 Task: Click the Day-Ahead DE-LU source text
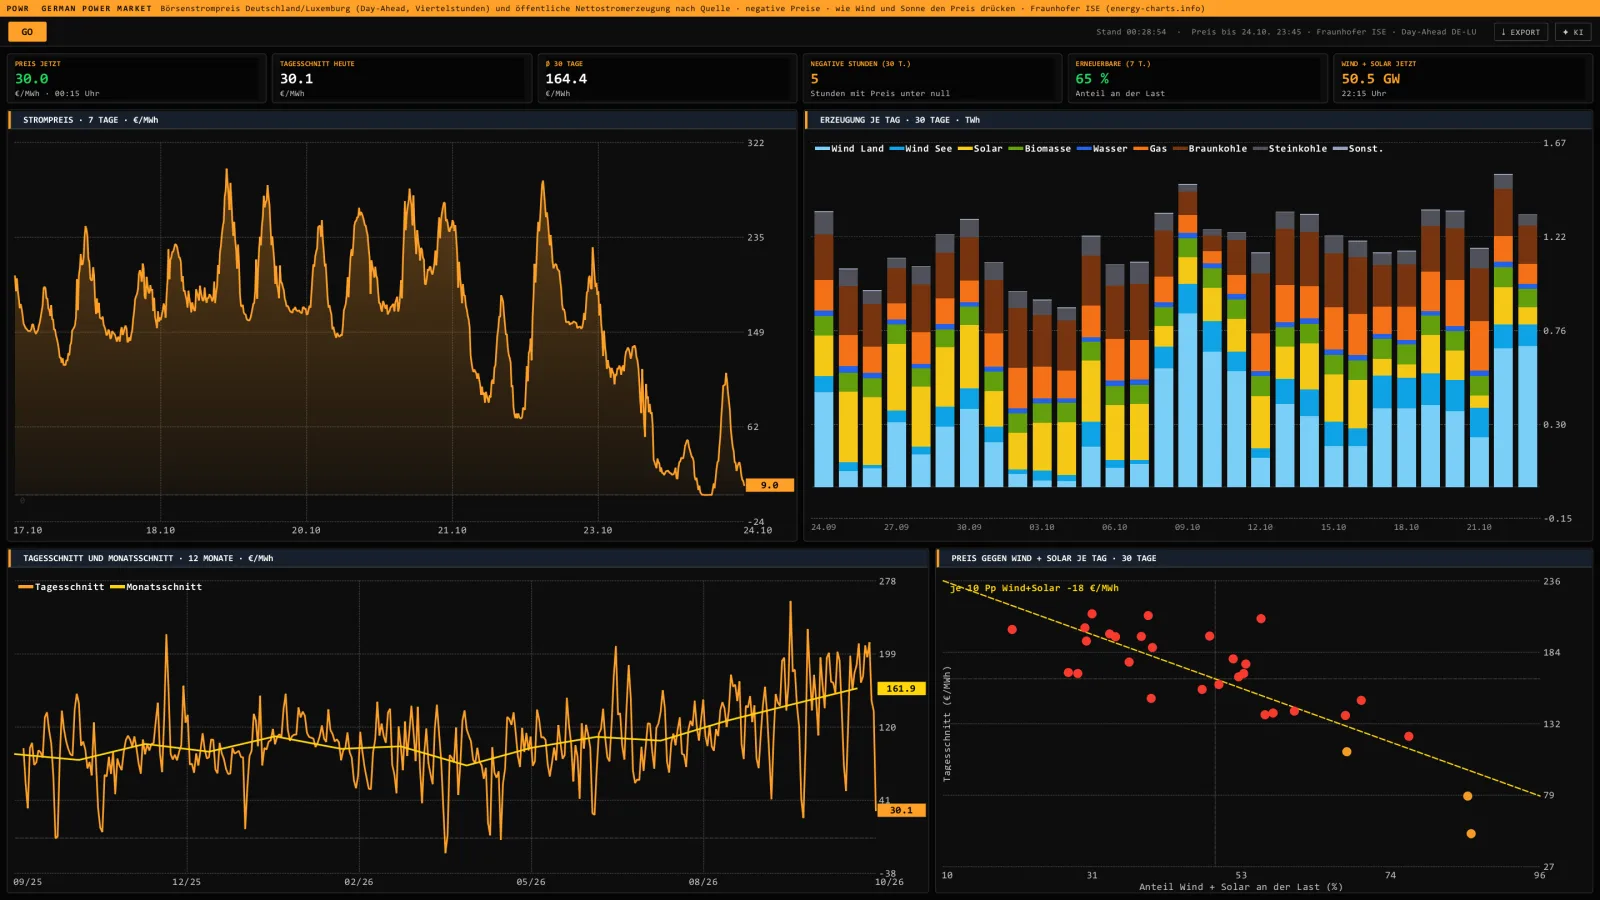point(1438,32)
